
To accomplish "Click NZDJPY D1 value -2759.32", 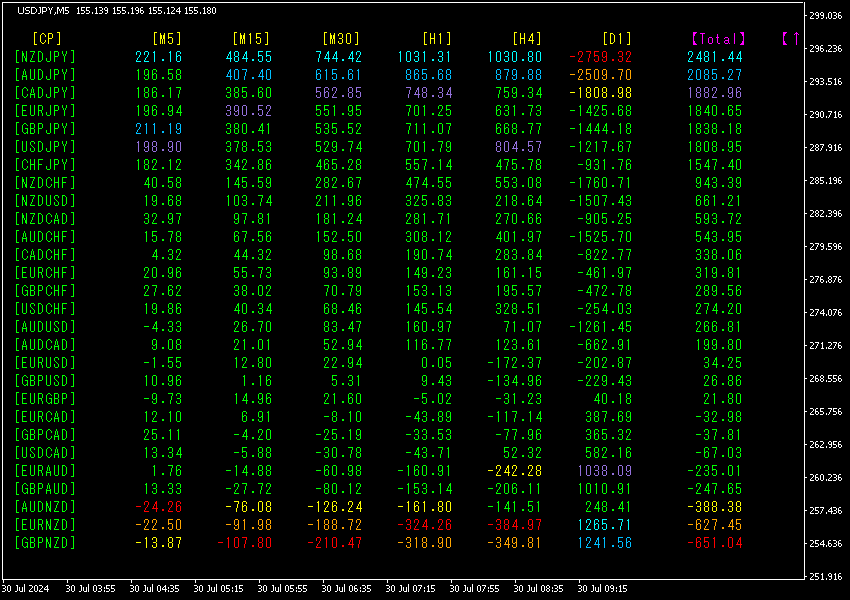I will click(601, 57).
